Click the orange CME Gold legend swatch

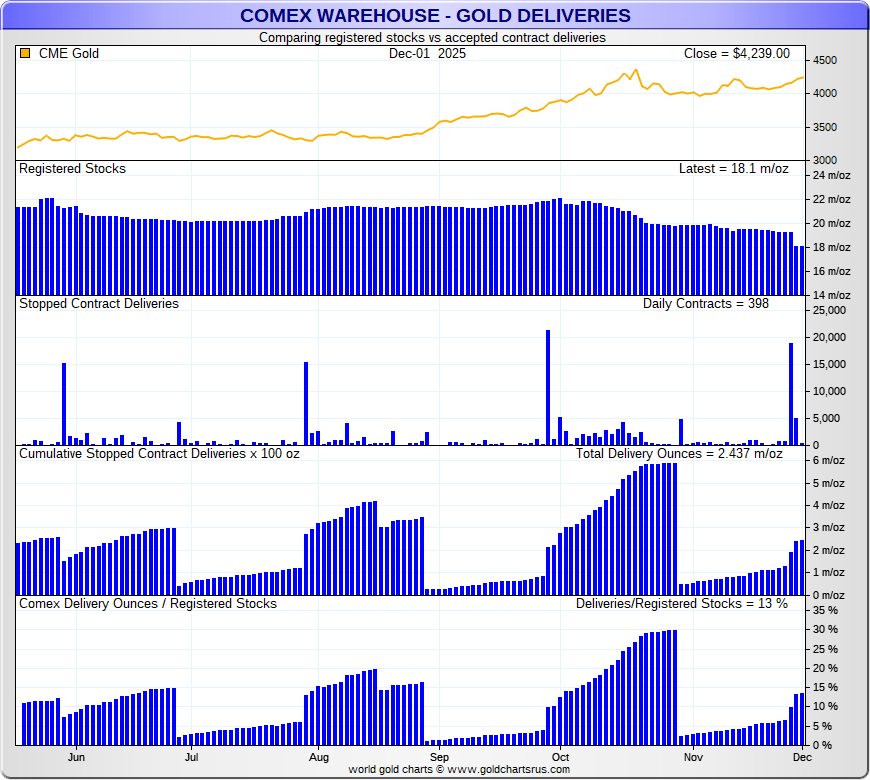[x=25, y=54]
